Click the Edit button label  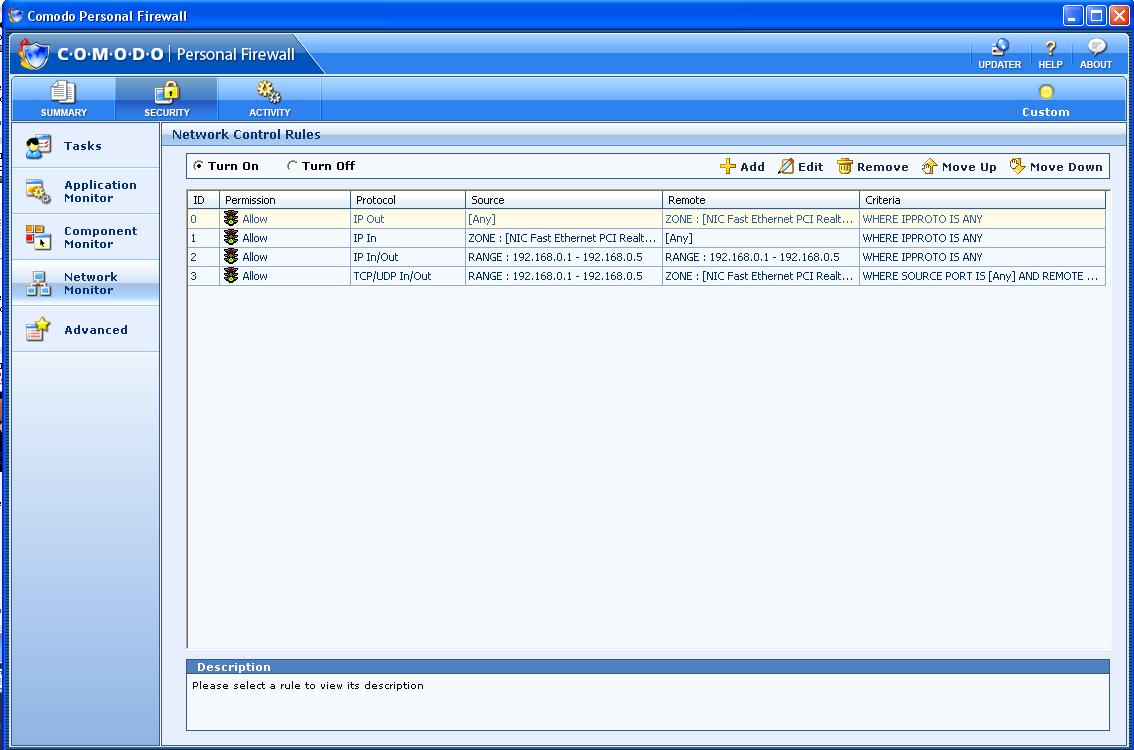coord(811,167)
